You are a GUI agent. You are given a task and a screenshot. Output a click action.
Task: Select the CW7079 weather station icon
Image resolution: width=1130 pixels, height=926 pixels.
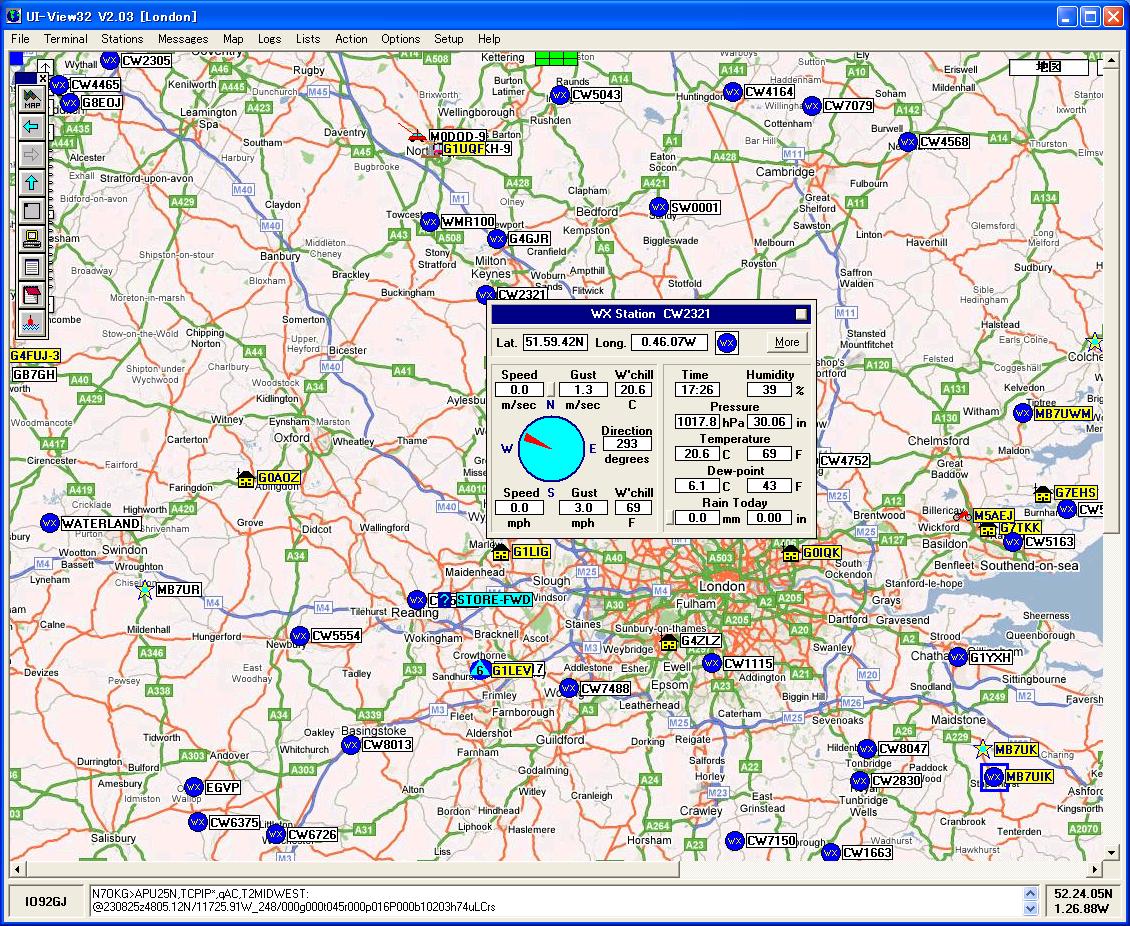pyautogui.click(x=811, y=107)
